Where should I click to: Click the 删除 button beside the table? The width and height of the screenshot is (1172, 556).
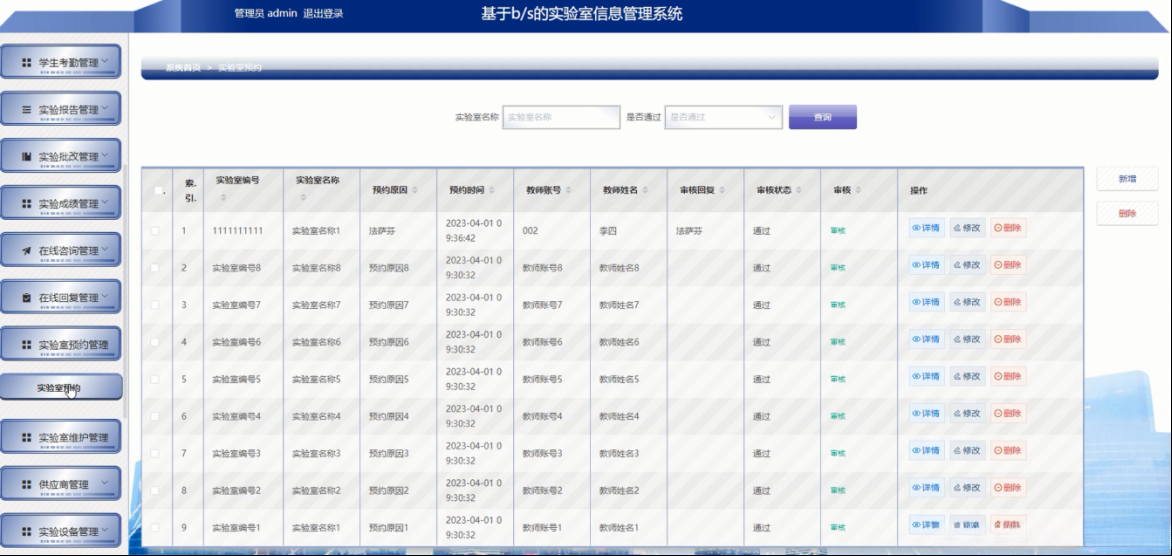coord(1127,214)
